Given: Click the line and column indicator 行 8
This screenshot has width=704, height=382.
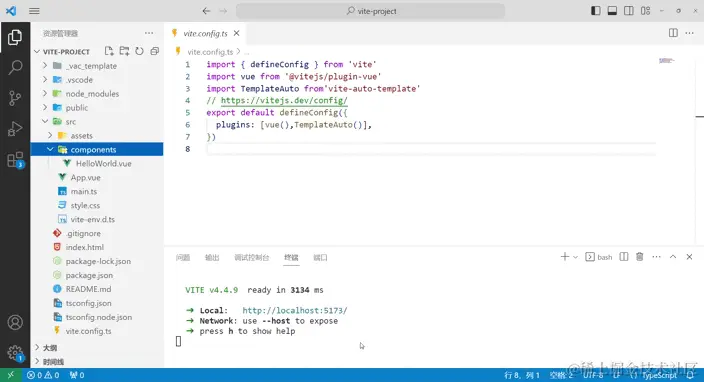Looking at the screenshot, I should (x=521, y=375).
